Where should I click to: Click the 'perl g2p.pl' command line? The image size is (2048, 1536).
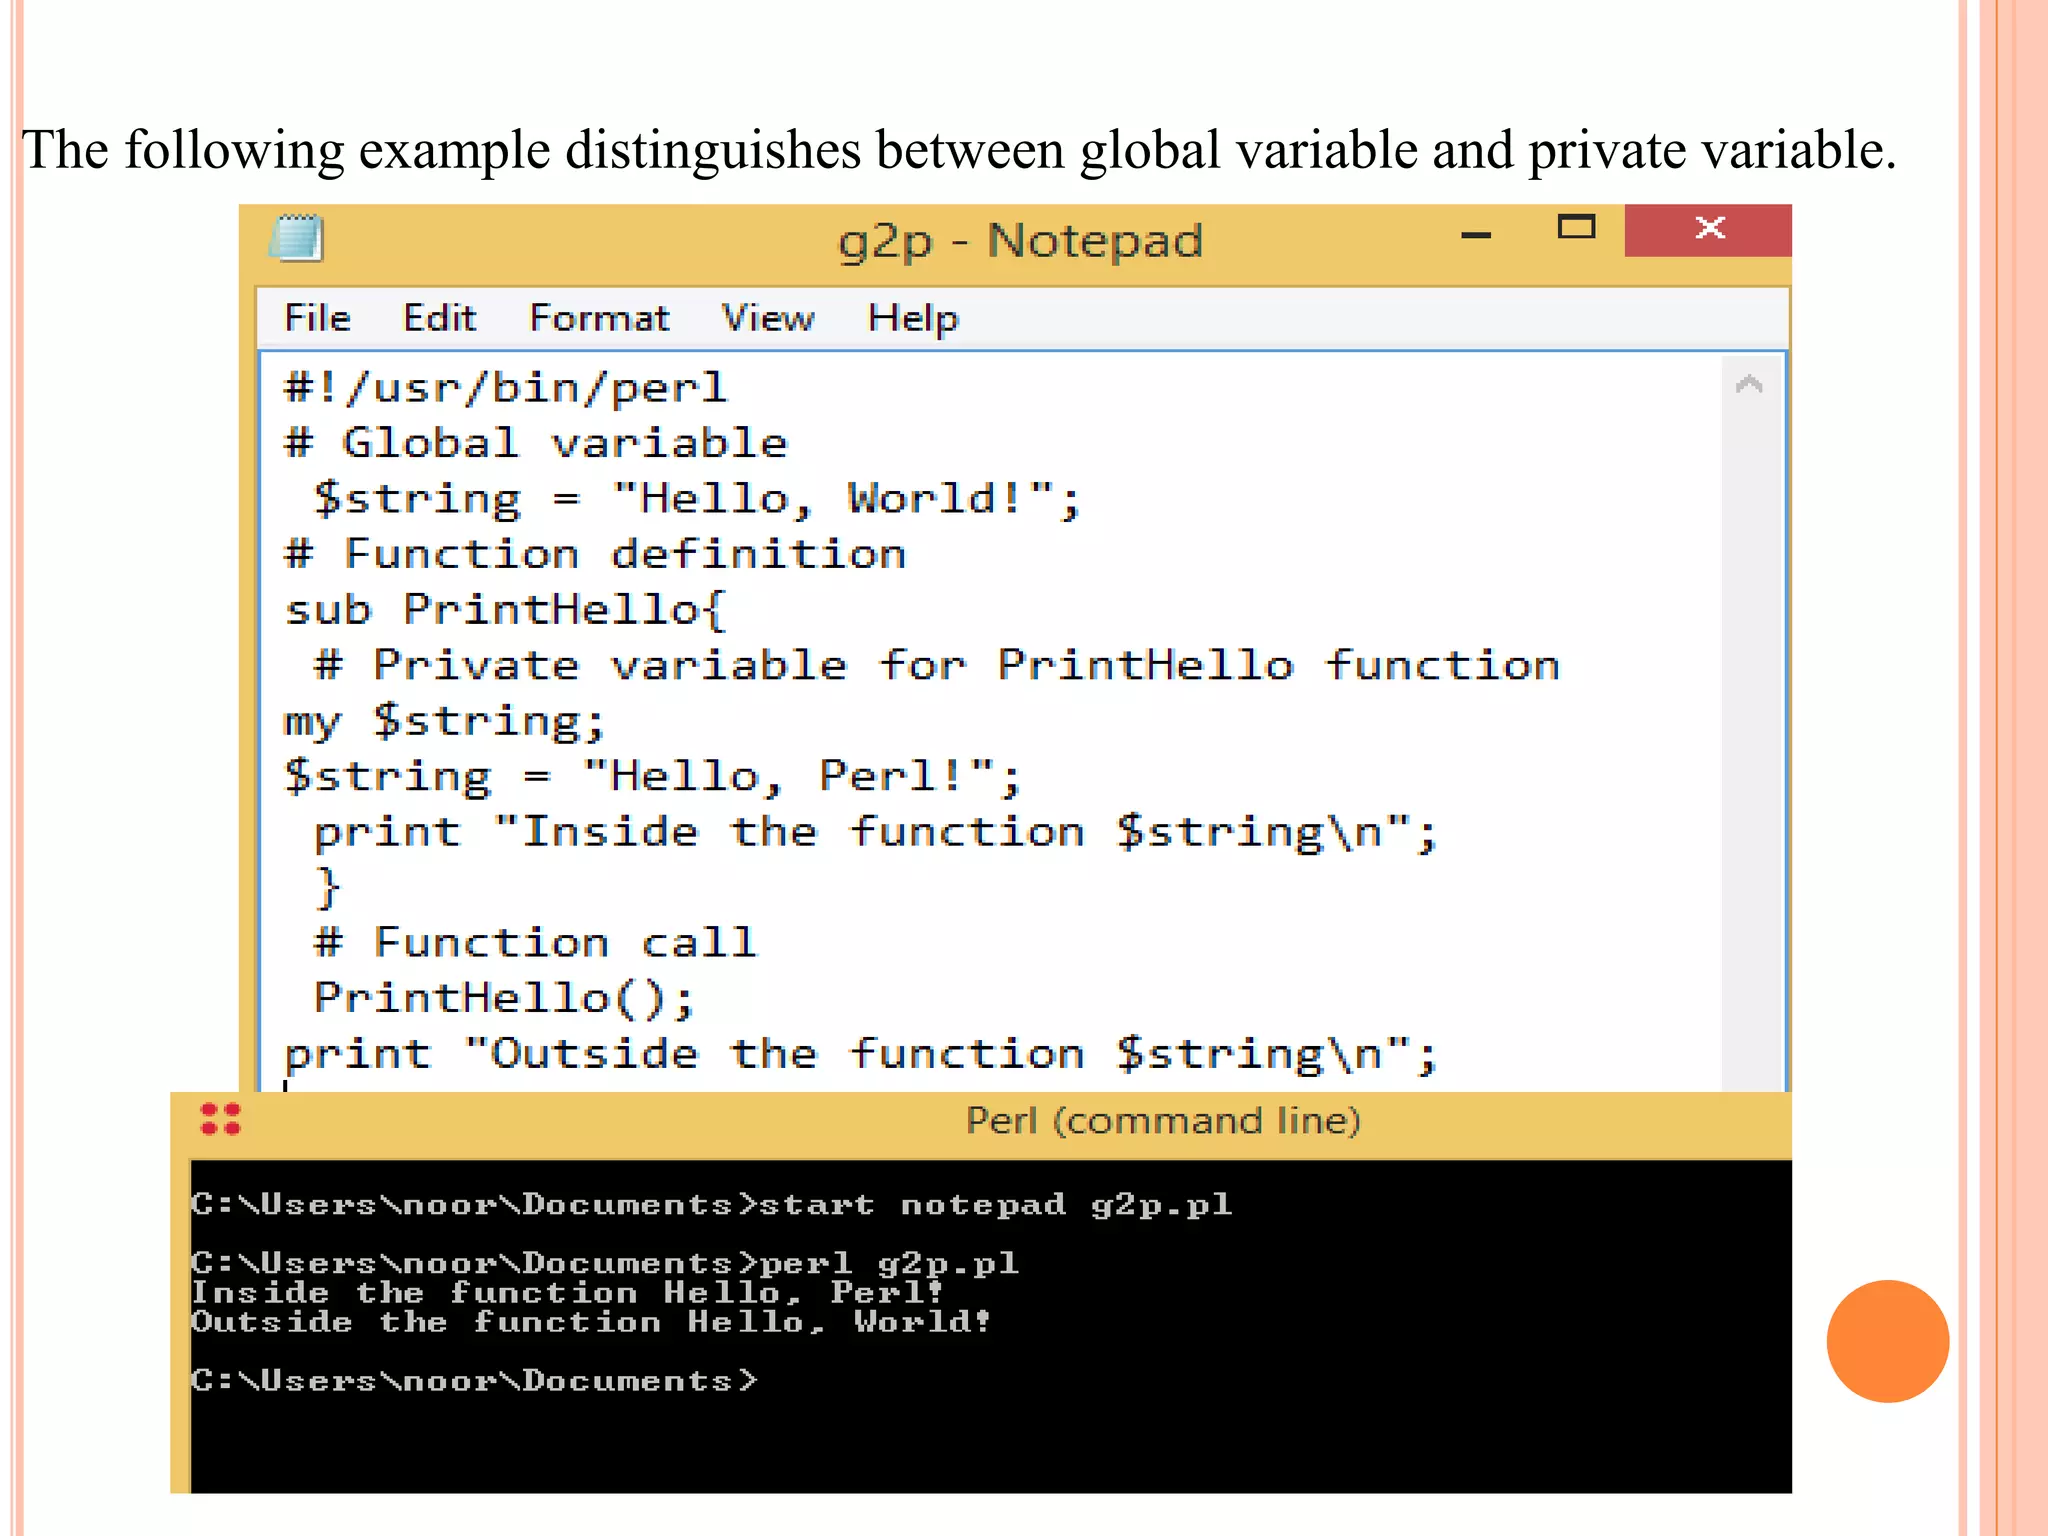coord(605,1263)
